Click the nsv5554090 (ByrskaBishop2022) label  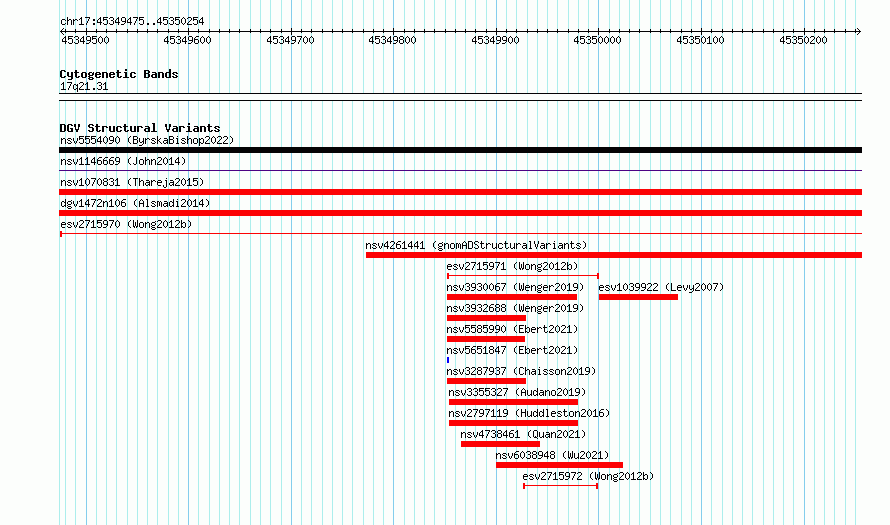tap(147, 140)
